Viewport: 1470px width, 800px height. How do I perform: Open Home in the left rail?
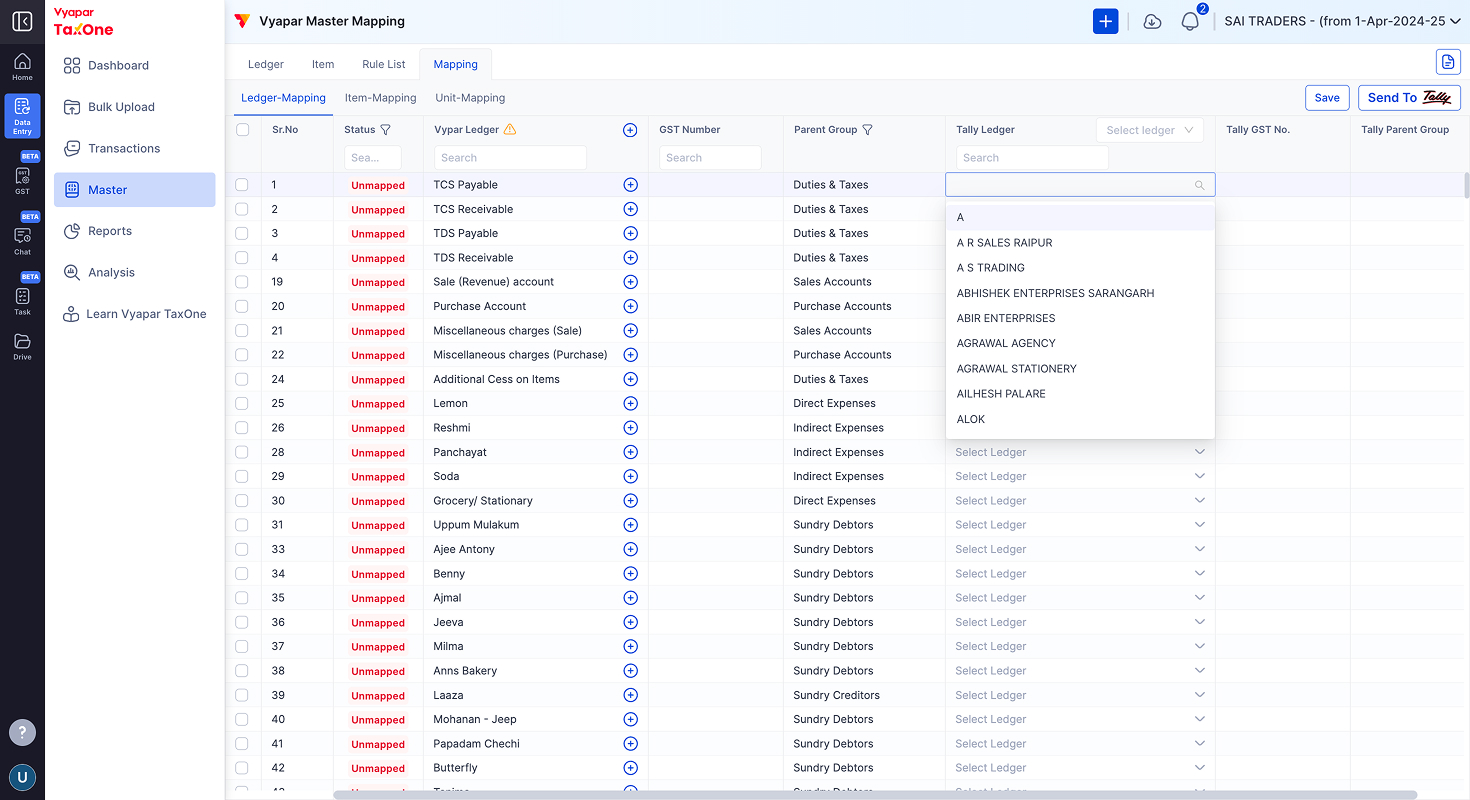(x=22, y=67)
